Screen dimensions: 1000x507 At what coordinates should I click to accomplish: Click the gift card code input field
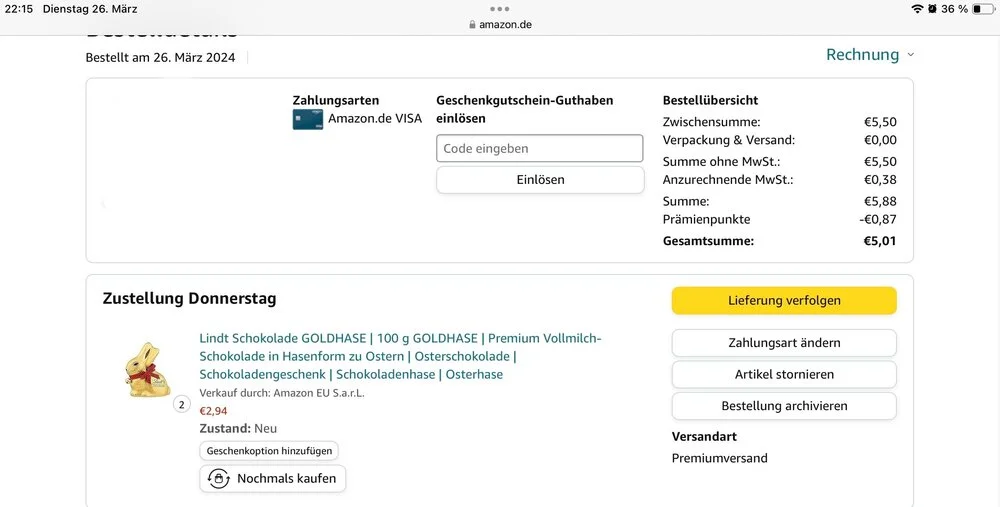click(540, 148)
